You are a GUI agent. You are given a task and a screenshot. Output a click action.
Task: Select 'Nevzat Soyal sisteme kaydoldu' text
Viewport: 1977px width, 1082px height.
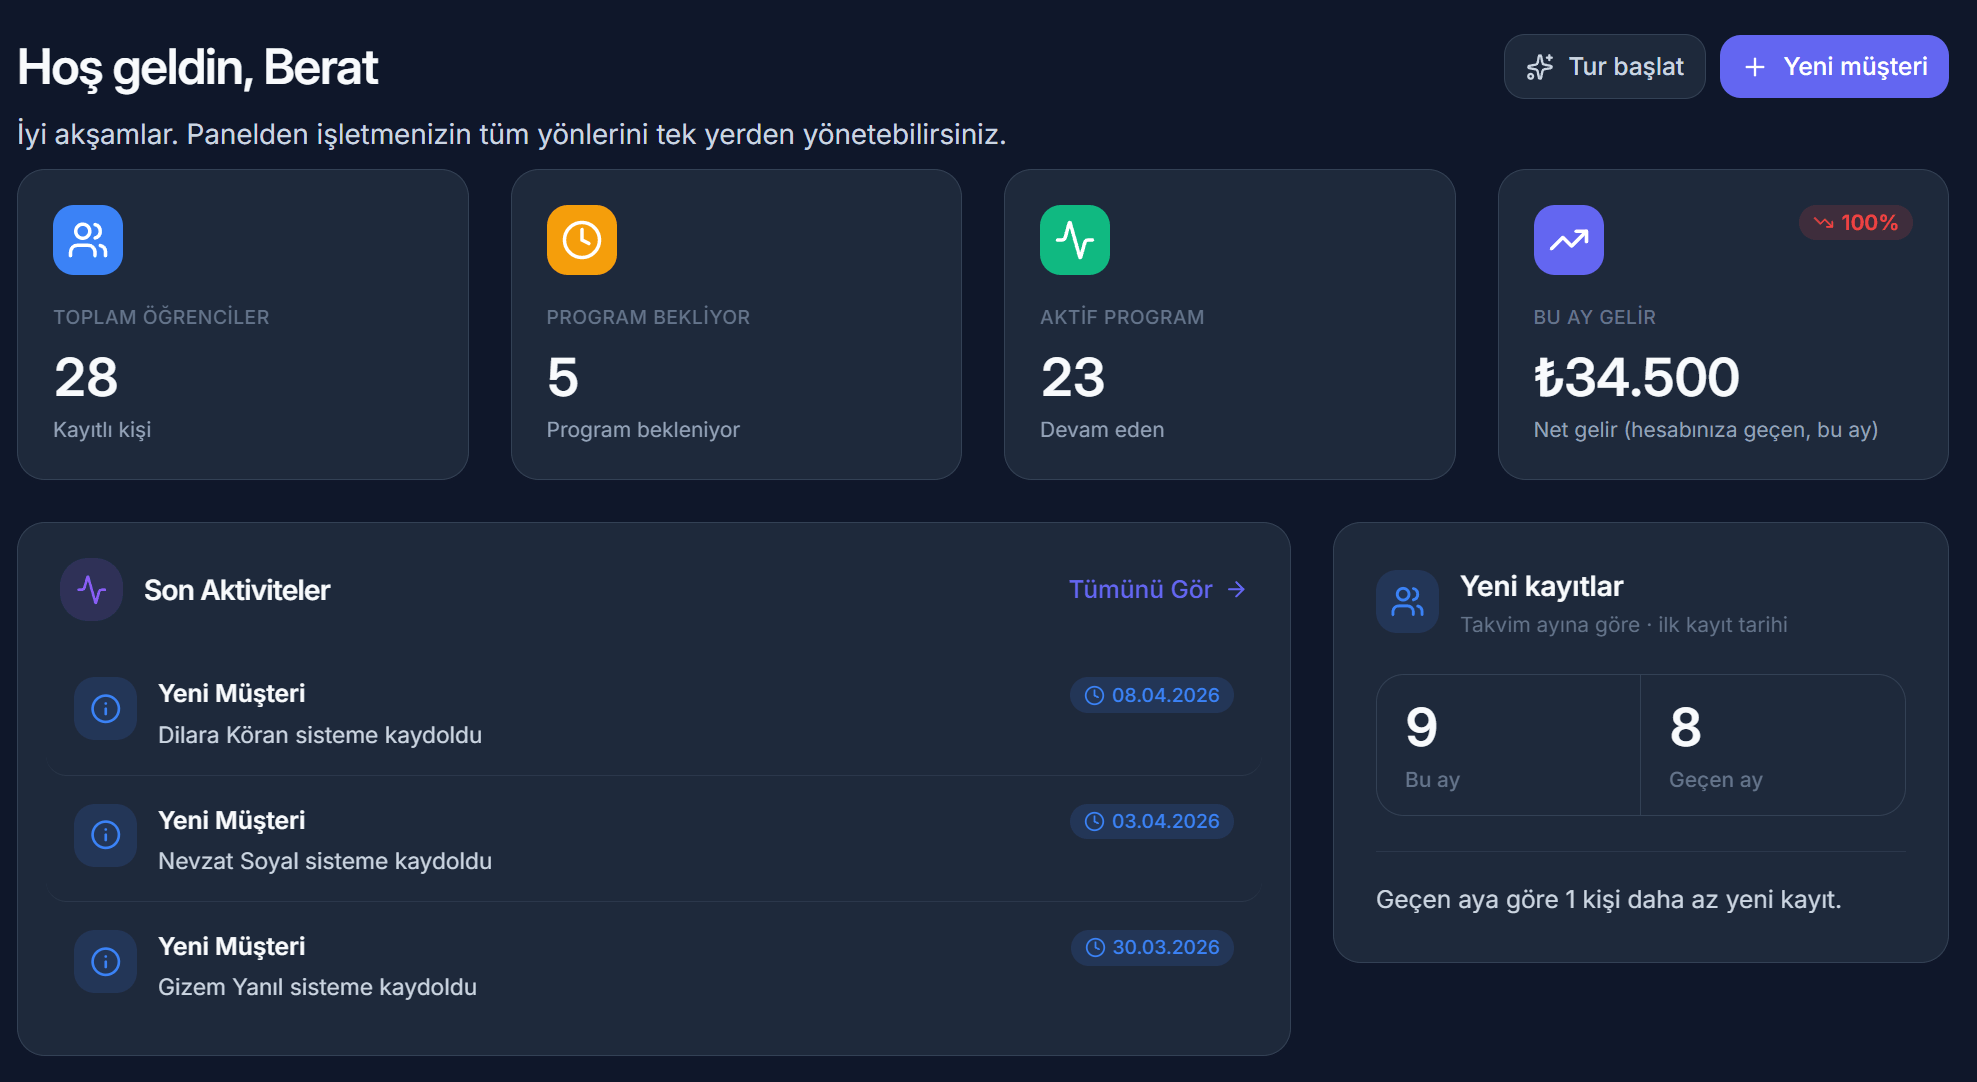tap(325, 861)
